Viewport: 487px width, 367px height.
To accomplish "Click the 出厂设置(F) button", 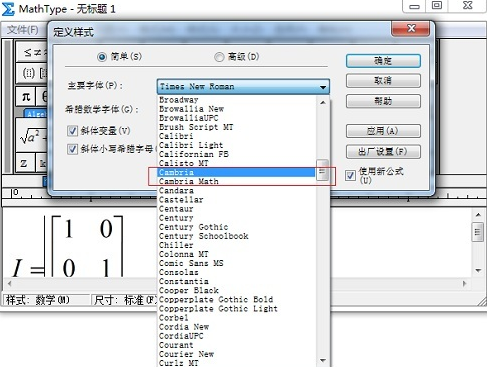I will tap(383, 152).
